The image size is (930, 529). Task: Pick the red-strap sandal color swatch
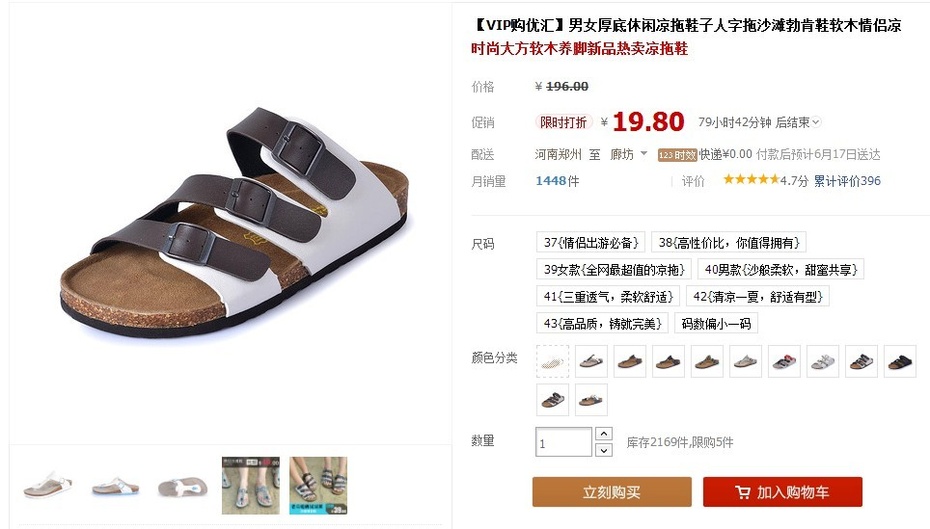pyautogui.click(x=784, y=361)
